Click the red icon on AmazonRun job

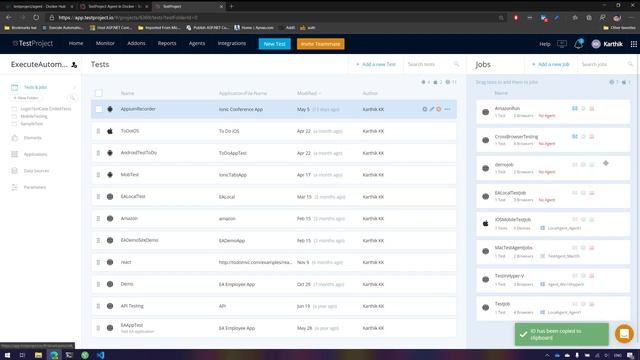[x=592, y=109]
